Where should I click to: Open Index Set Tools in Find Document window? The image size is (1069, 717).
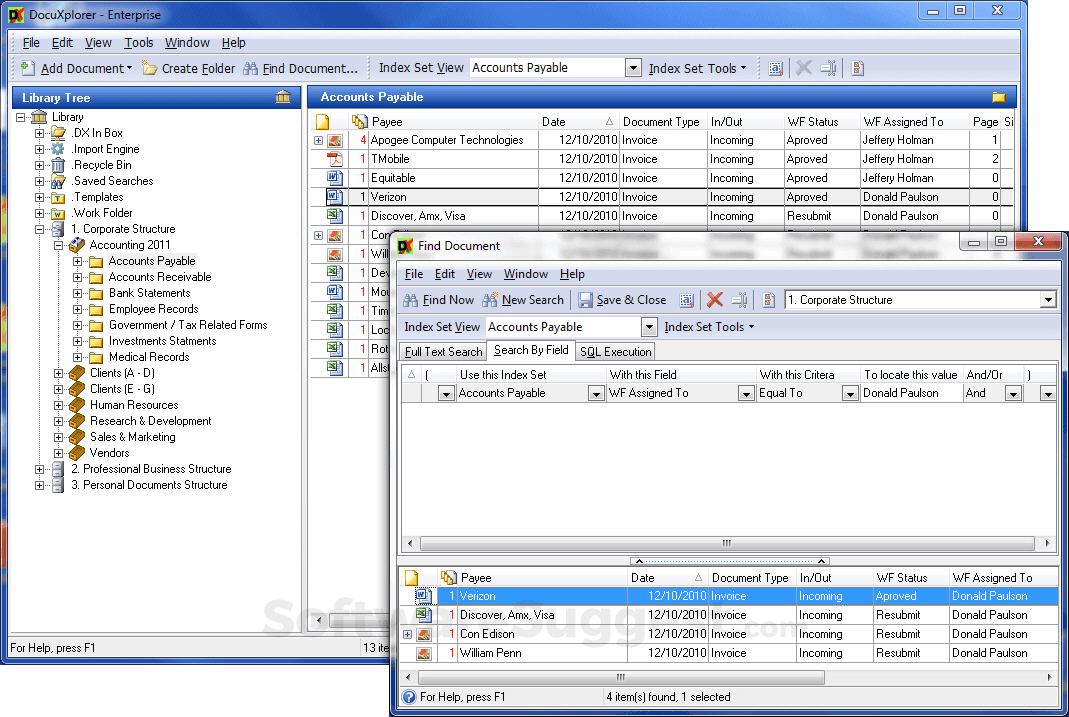click(x=708, y=327)
